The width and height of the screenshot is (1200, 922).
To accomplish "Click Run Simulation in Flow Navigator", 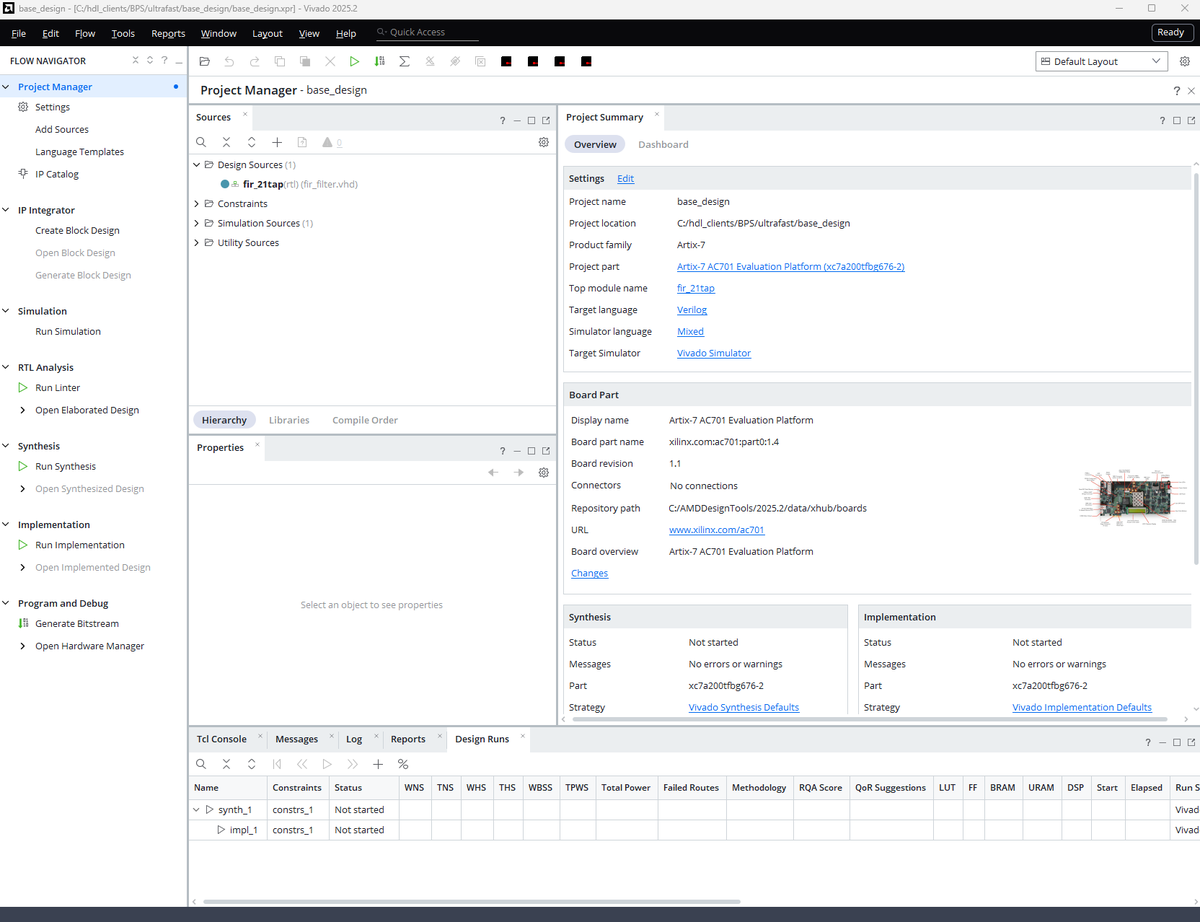I will pos(68,331).
